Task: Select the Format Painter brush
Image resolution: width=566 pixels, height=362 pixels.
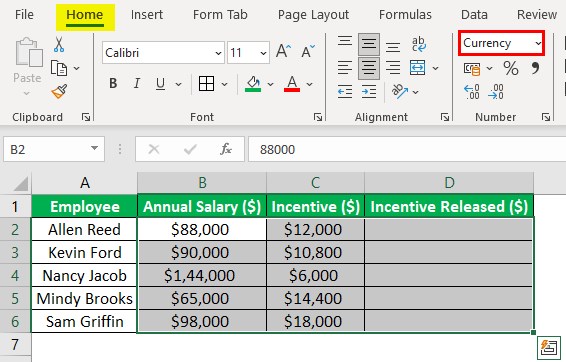Action: (59, 91)
